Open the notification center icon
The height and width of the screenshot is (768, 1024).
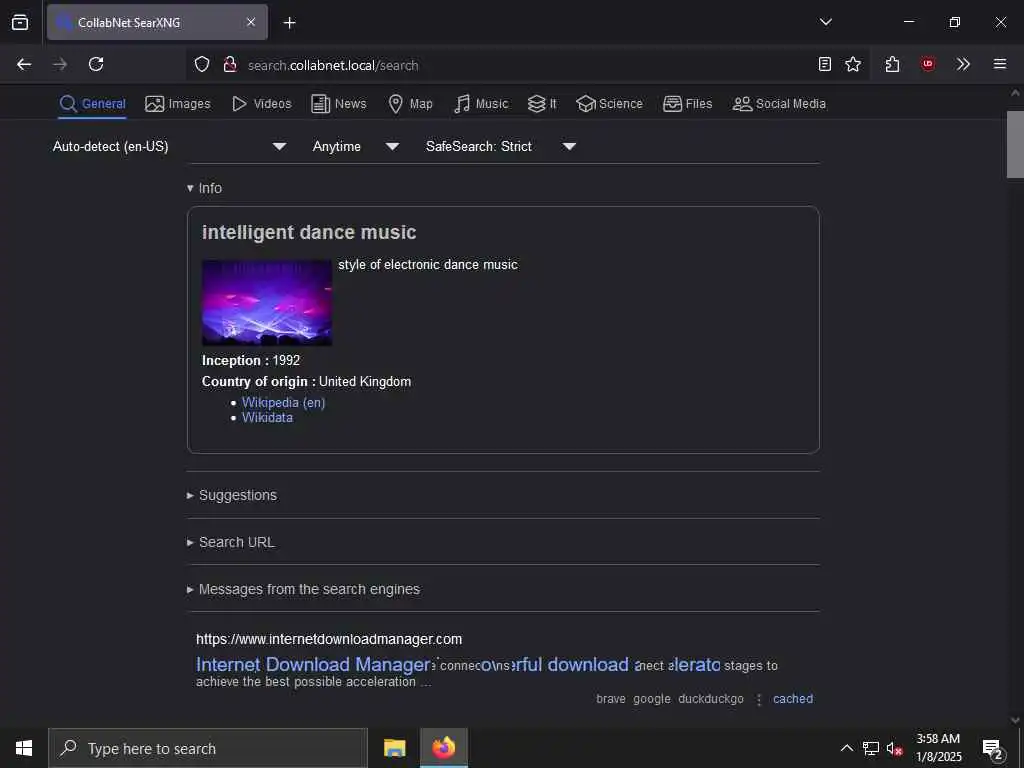pos(993,748)
